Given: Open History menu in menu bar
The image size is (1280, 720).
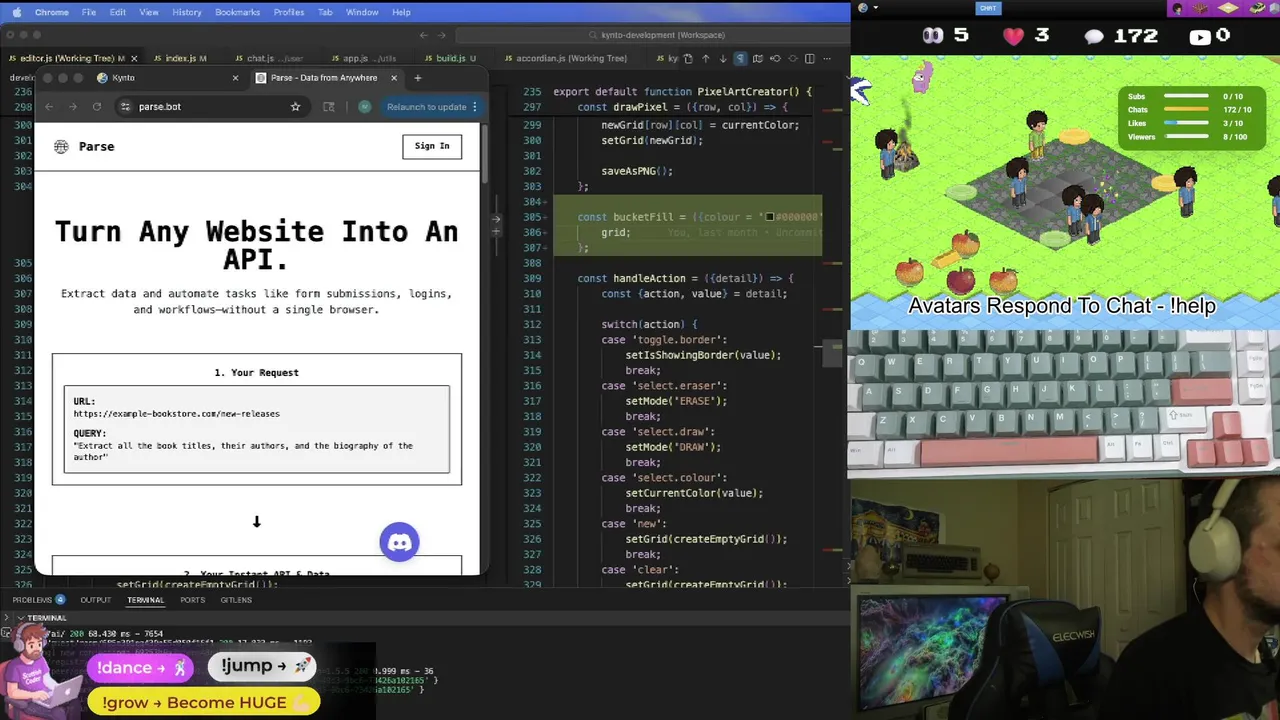Looking at the screenshot, I should point(187,12).
